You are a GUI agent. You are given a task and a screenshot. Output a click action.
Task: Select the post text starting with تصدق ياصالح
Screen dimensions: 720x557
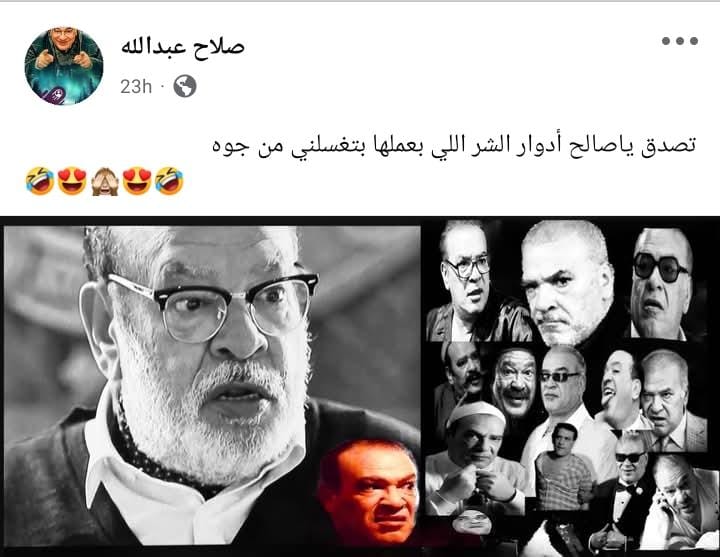[x=454, y=146]
